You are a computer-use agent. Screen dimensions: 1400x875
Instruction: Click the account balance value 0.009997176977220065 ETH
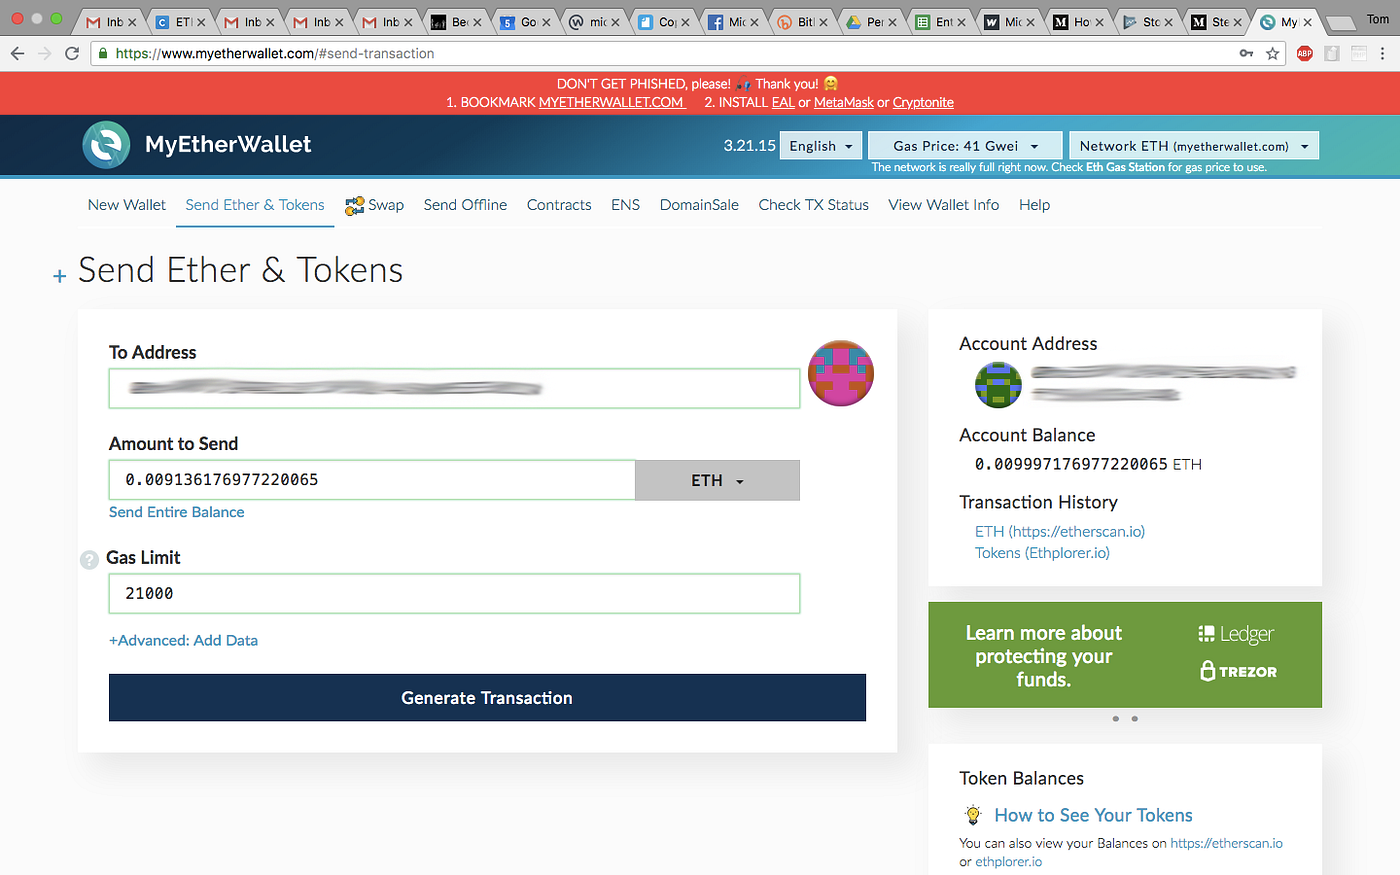(x=1088, y=464)
